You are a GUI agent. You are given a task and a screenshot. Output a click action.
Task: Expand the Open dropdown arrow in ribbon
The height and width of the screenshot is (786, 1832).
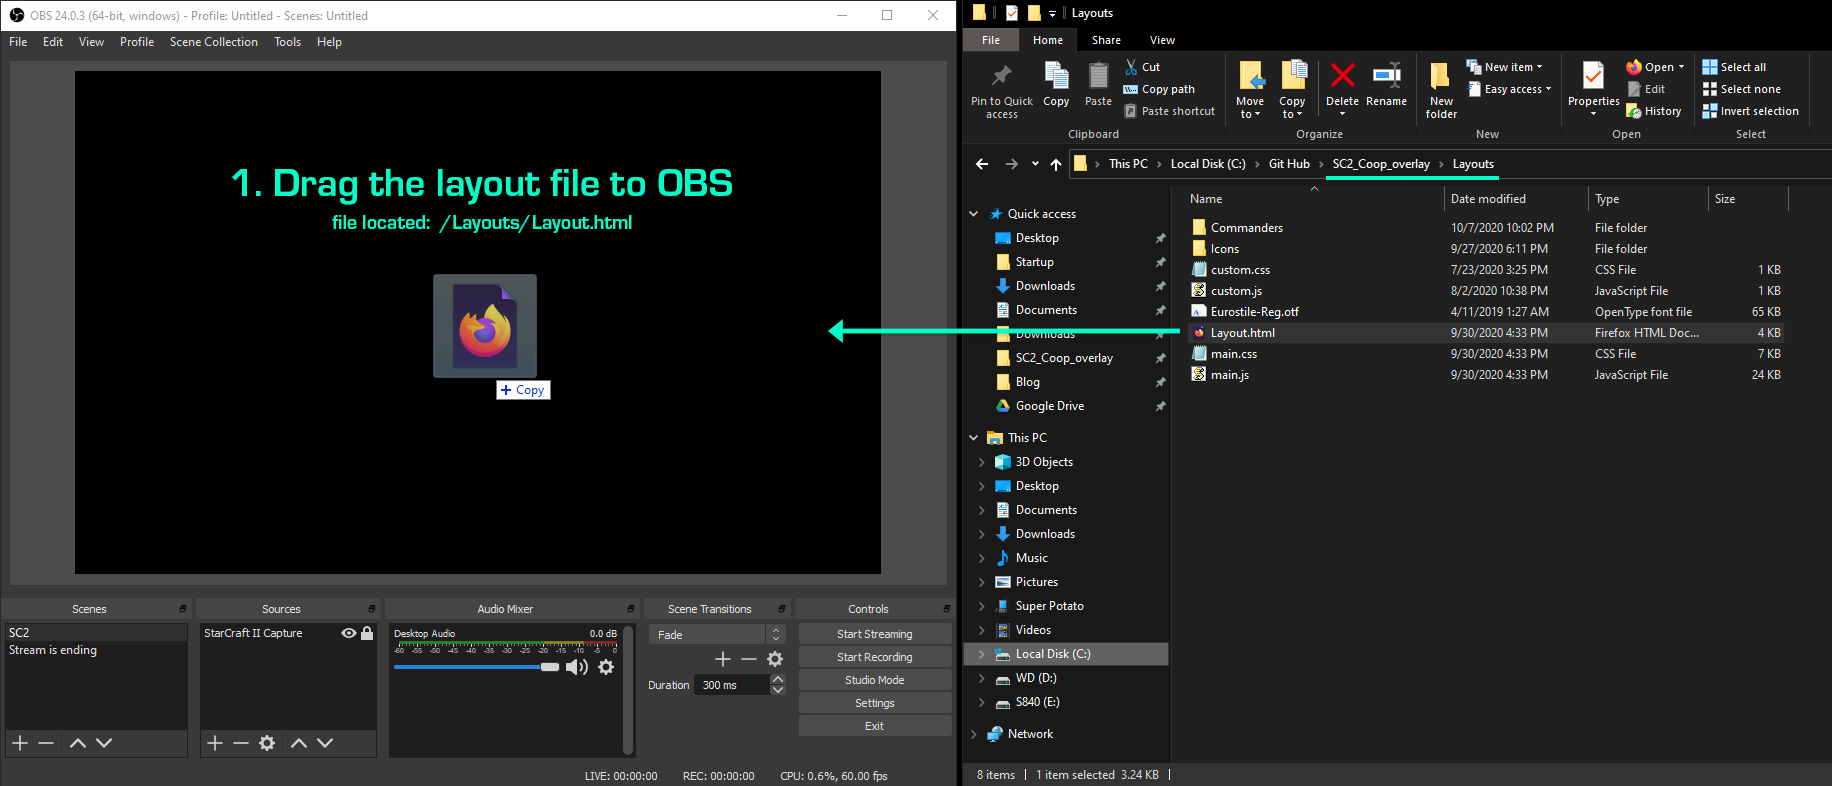pyautogui.click(x=1681, y=67)
